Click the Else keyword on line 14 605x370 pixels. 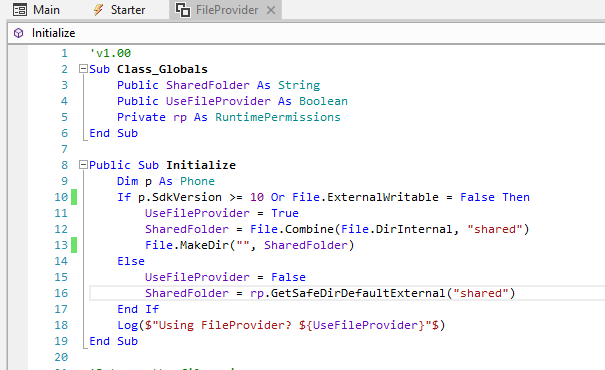(131, 261)
